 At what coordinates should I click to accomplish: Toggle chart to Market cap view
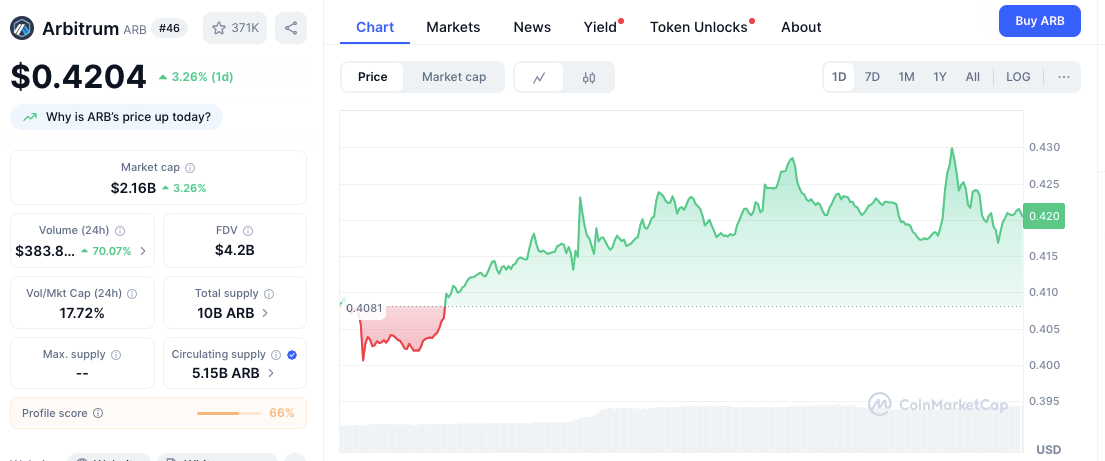coord(454,77)
